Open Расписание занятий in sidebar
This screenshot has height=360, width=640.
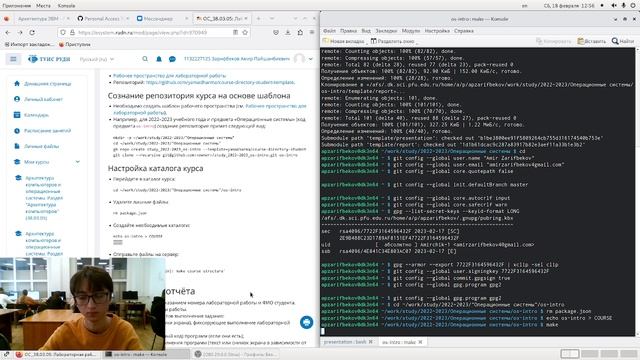47,131
